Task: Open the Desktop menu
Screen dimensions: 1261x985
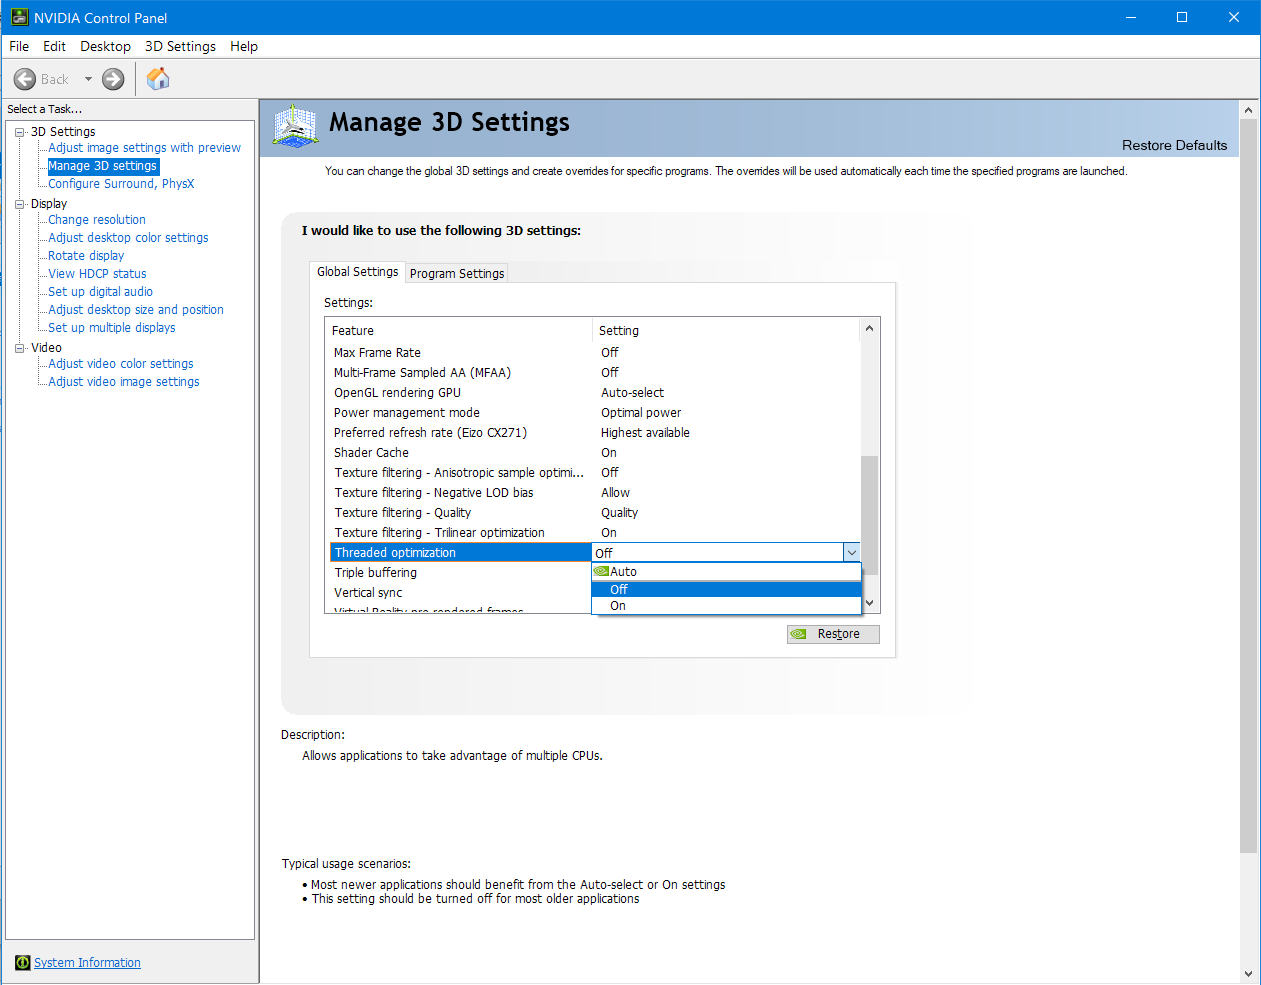Action: tap(105, 46)
